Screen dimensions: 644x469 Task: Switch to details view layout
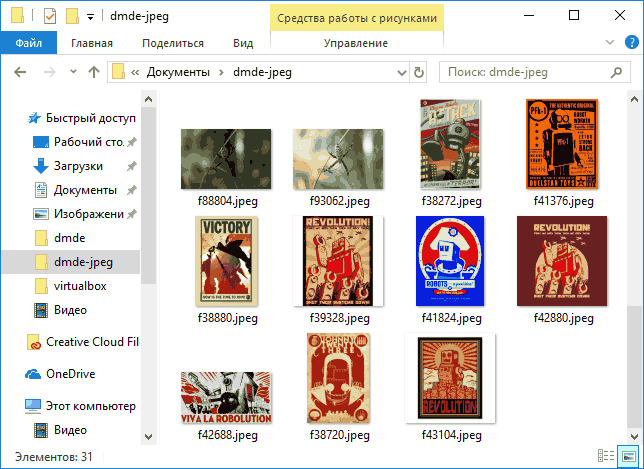click(x=606, y=456)
